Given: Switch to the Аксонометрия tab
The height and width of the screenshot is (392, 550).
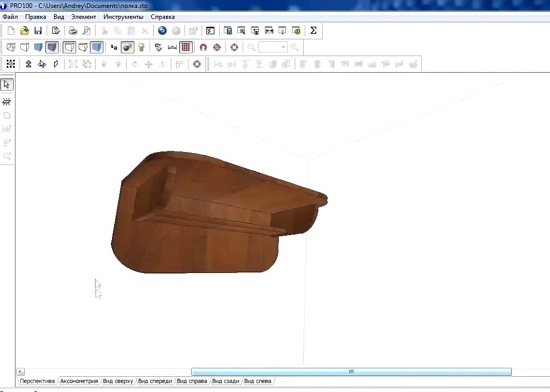Looking at the screenshot, I should point(79,381).
